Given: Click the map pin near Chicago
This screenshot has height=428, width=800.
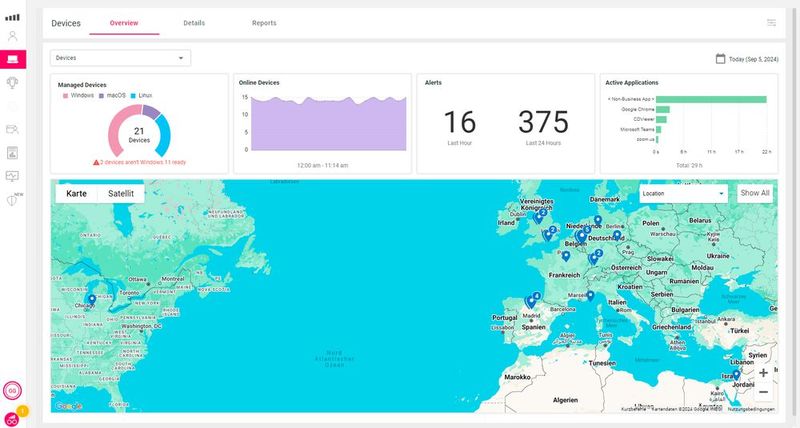Looking at the screenshot, I should click(92, 299).
